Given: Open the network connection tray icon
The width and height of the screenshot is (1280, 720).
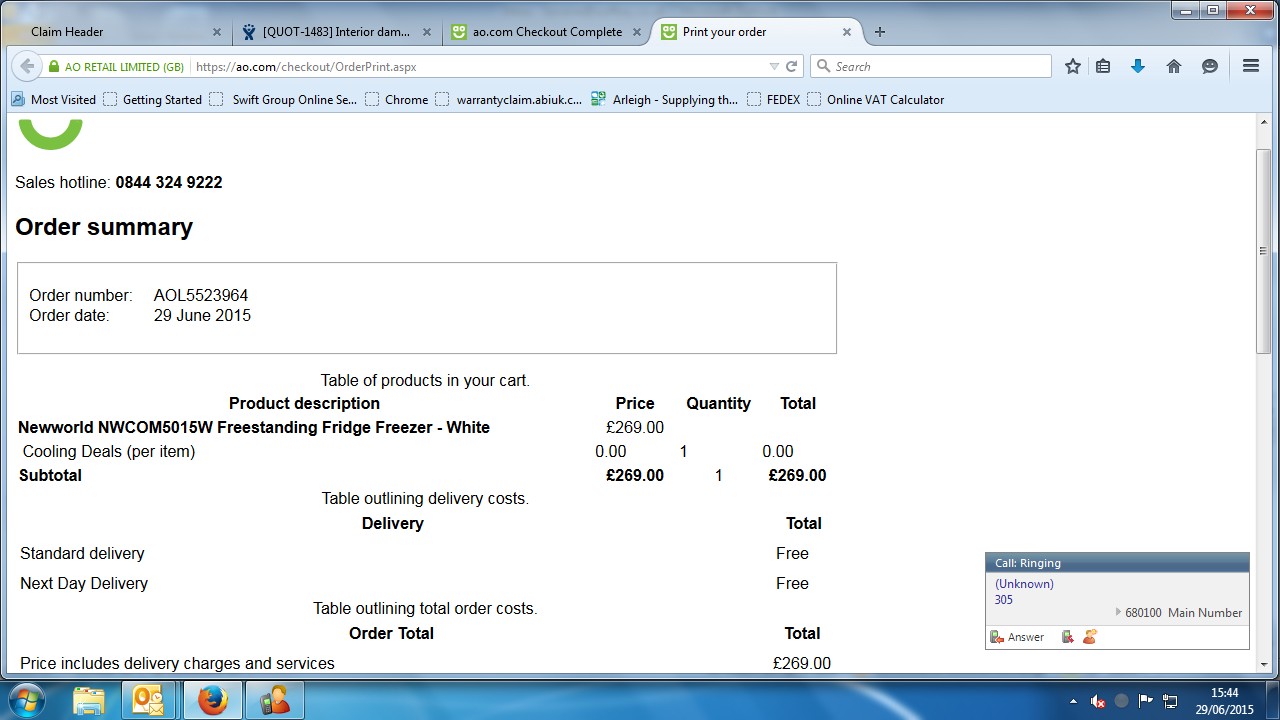Looking at the screenshot, I should pos(1170,701).
